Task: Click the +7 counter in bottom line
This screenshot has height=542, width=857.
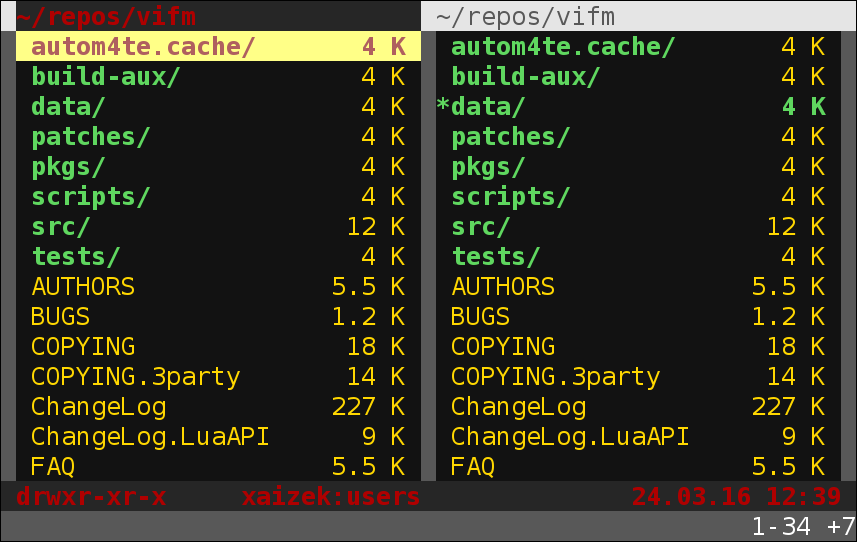Action: pos(841,527)
